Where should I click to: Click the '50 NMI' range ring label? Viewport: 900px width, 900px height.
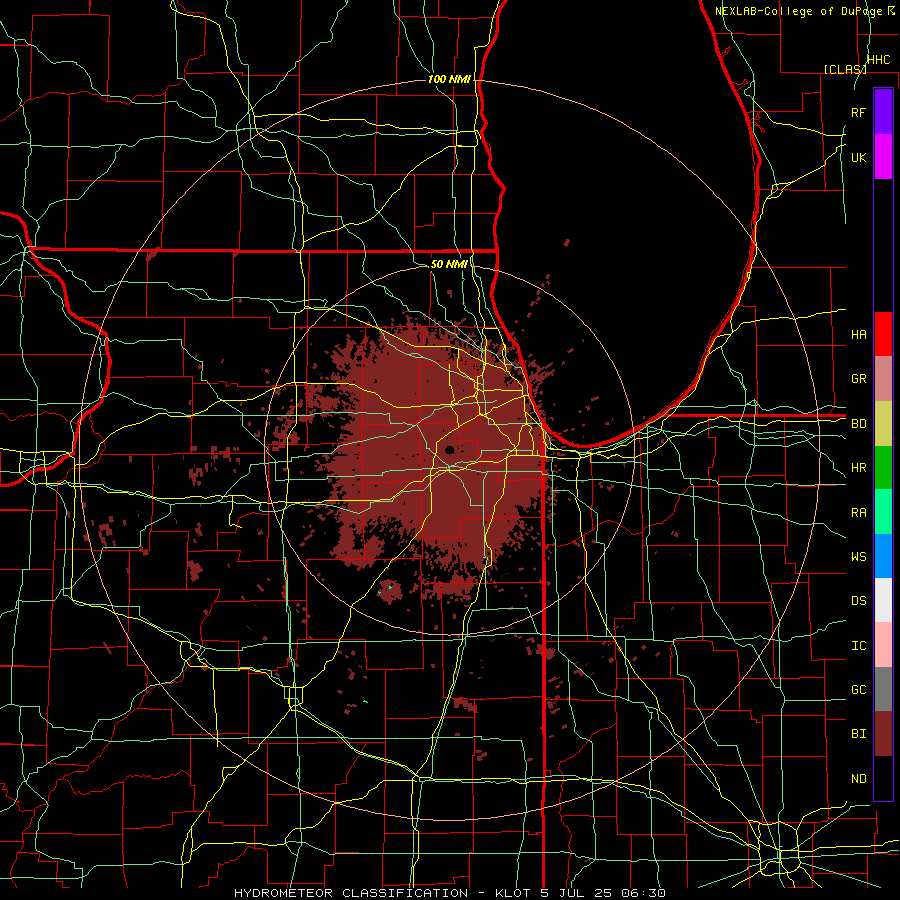pyautogui.click(x=449, y=264)
